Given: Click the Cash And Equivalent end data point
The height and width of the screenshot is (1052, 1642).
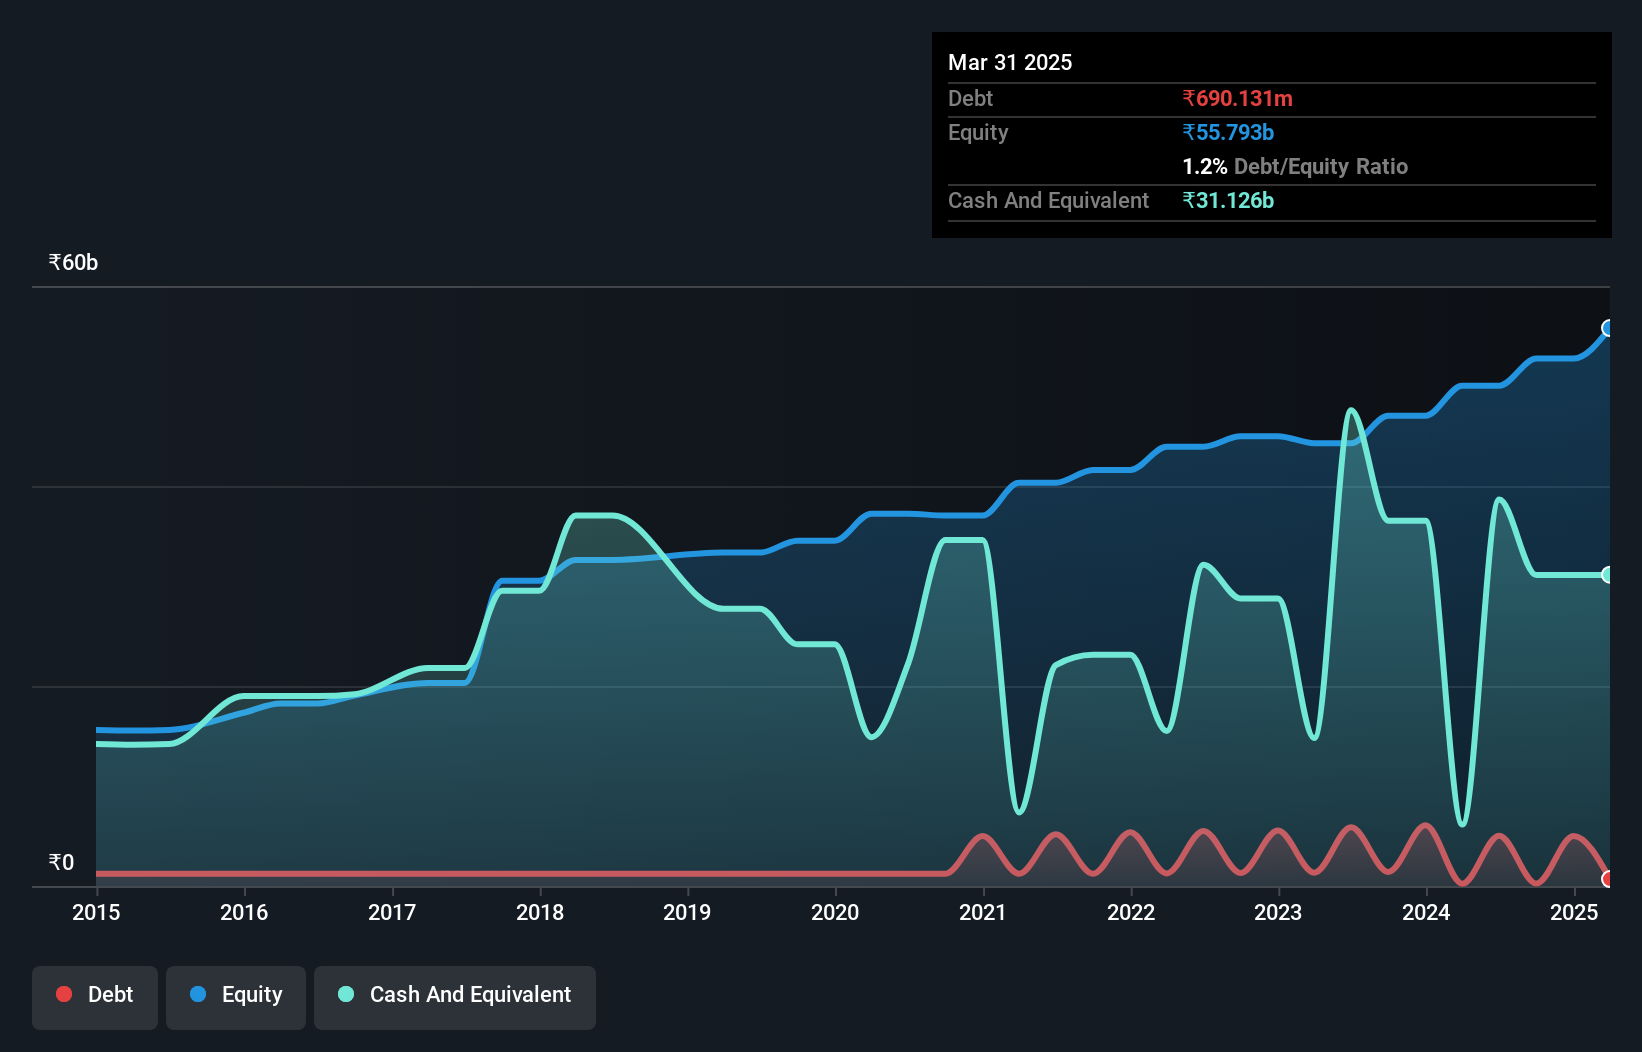Looking at the screenshot, I should click(1608, 575).
